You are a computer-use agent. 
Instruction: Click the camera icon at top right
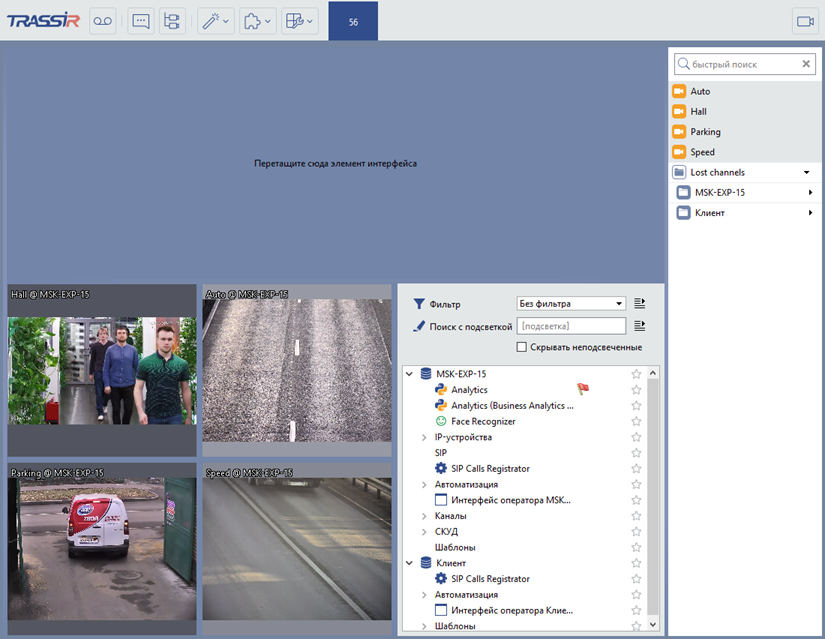tap(804, 21)
